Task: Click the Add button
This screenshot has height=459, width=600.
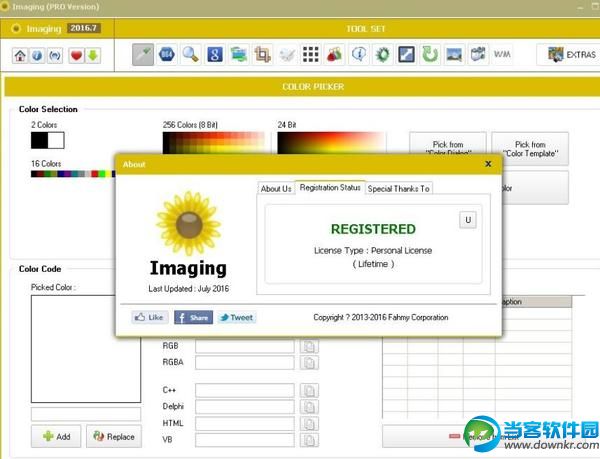Action: click(56, 436)
